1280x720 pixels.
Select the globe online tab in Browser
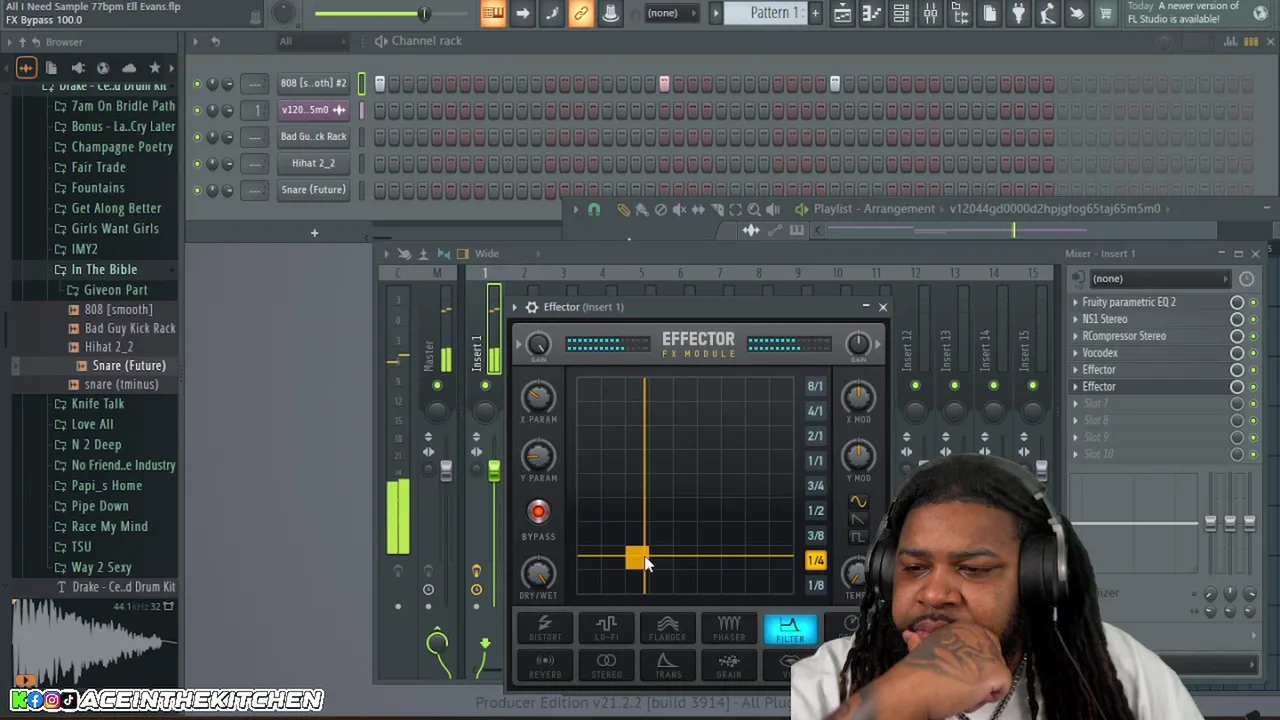[103, 68]
